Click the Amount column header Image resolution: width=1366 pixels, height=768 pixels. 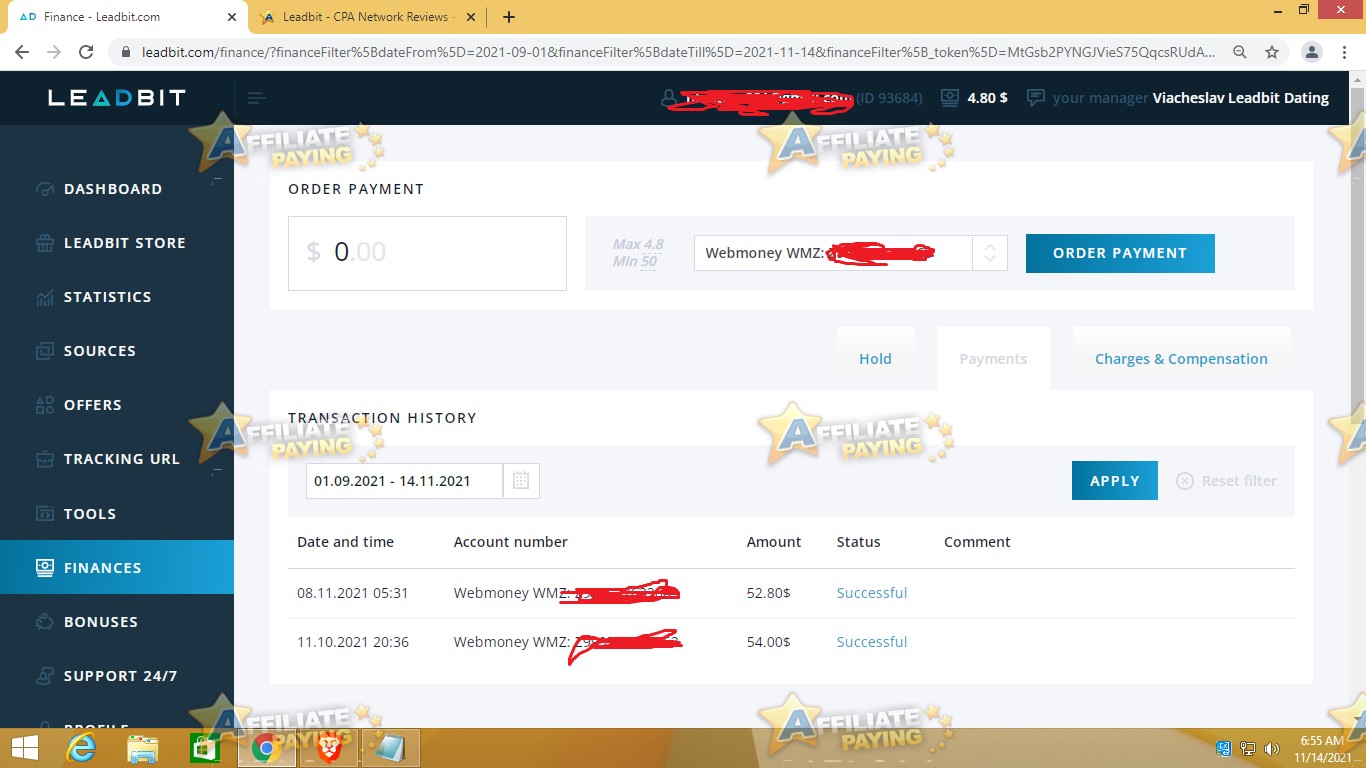click(x=774, y=542)
